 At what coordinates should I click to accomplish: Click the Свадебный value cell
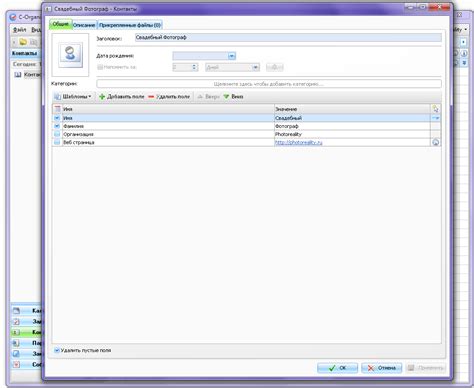352,118
